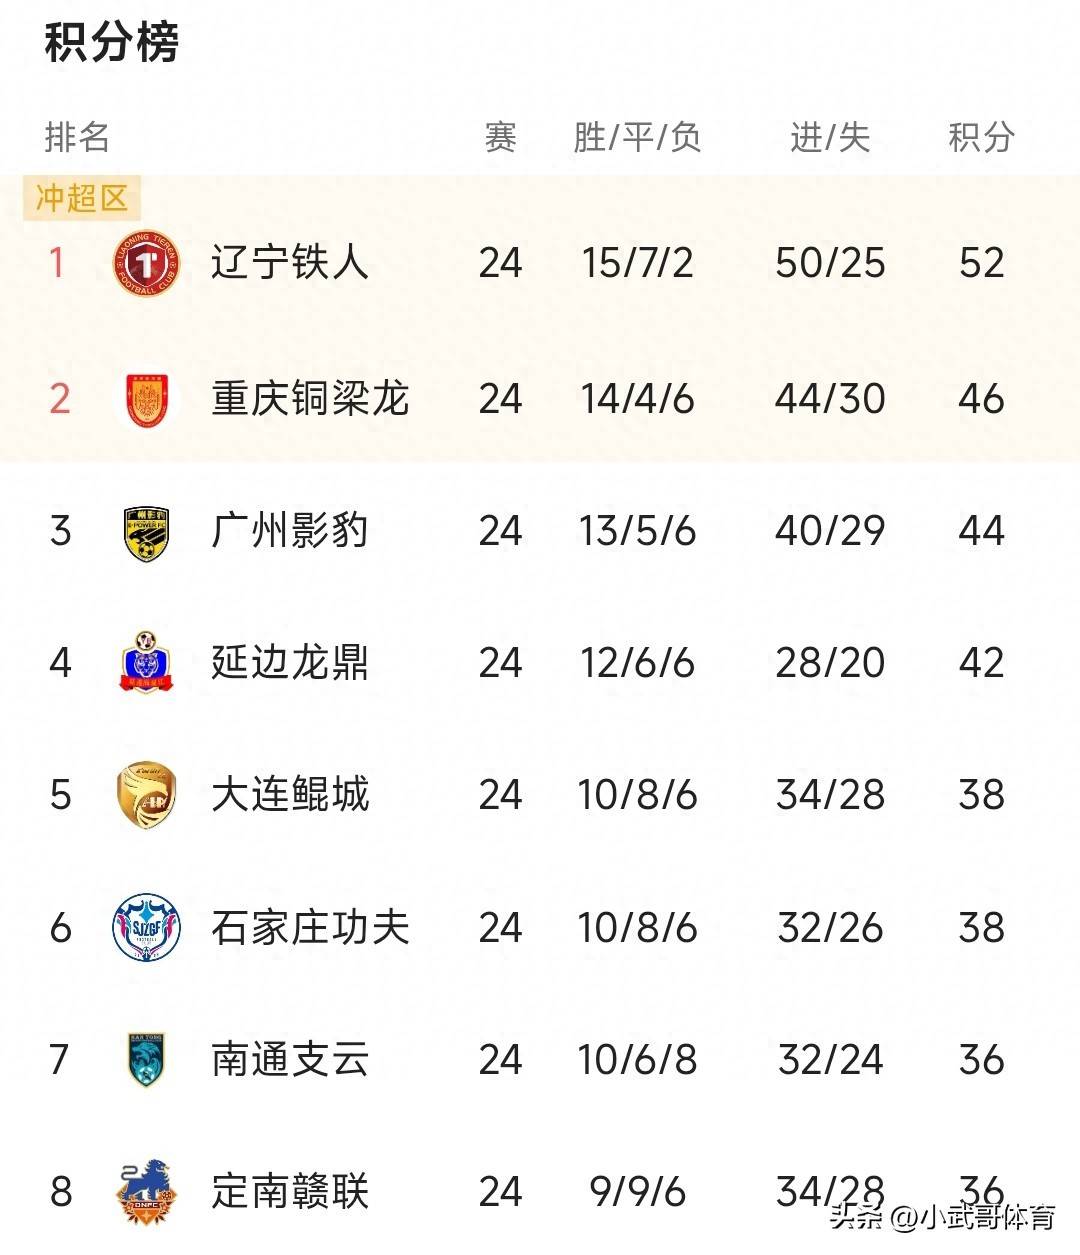Select the 排名 column header
Image resolution: width=1080 pixels, height=1255 pixels.
pyautogui.click(x=77, y=137)
